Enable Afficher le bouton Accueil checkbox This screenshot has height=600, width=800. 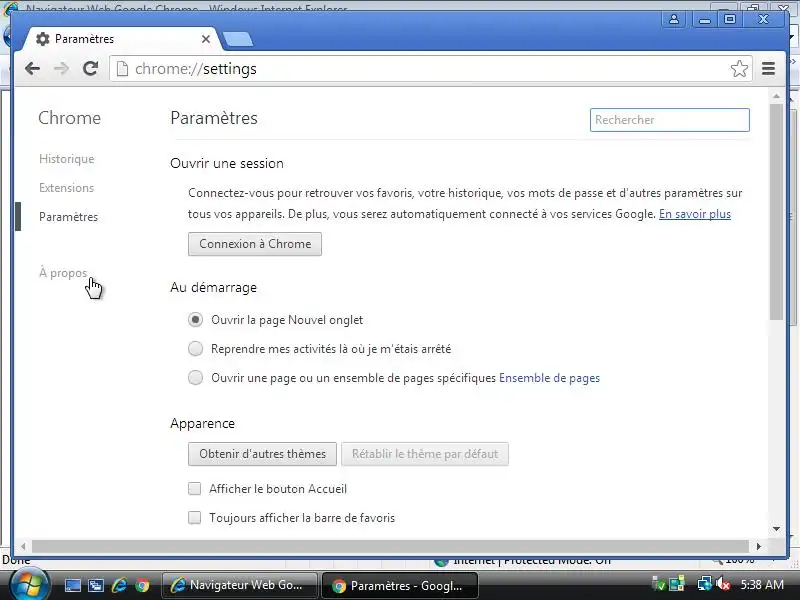click(x=194, y=489)
